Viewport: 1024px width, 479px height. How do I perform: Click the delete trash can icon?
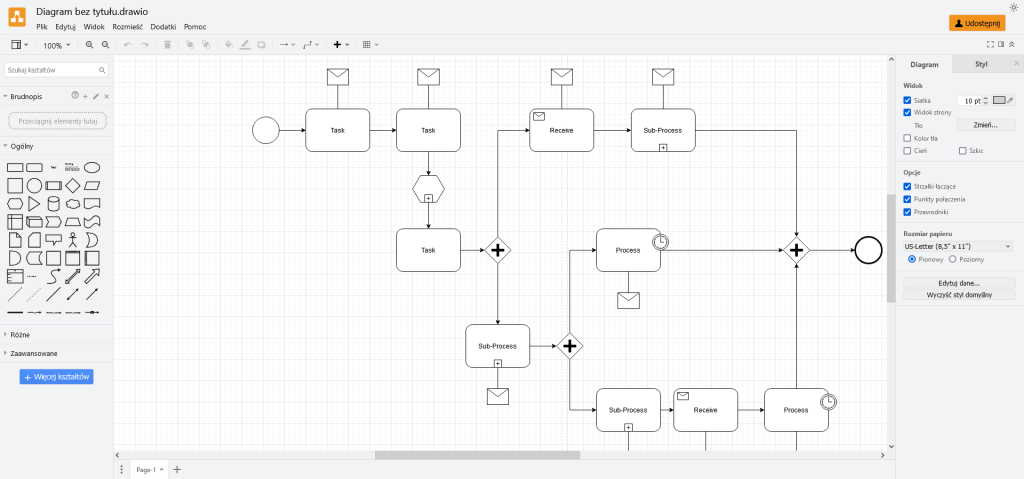(167, 45)
